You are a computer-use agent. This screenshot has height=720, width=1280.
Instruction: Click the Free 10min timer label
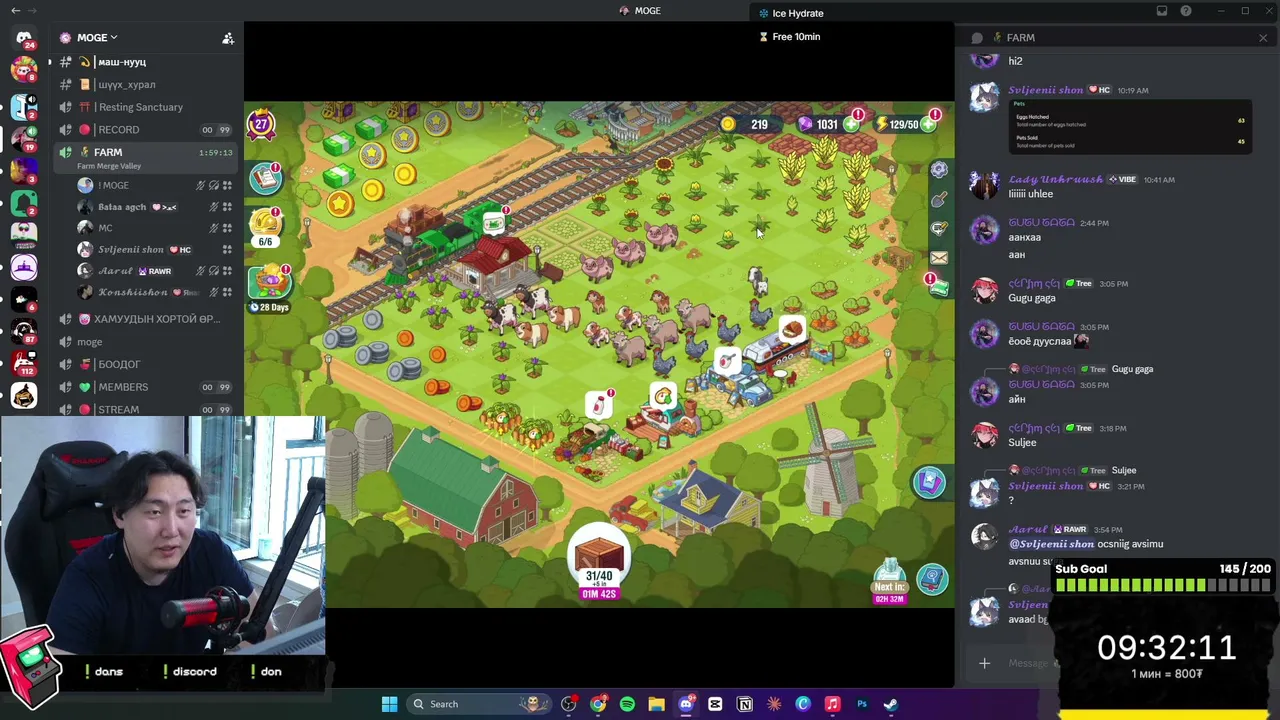click(x=790, y=37)
